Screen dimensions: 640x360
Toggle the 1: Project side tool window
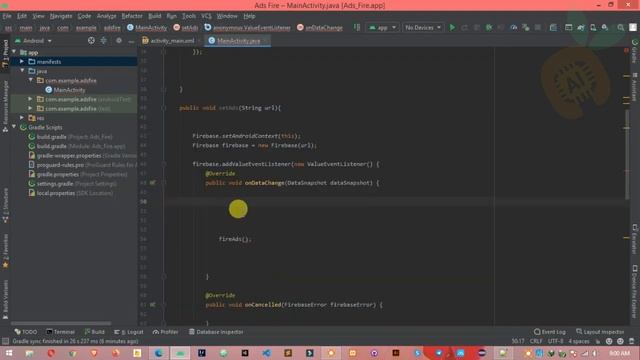pyautogui.click(x=5, y=54)
